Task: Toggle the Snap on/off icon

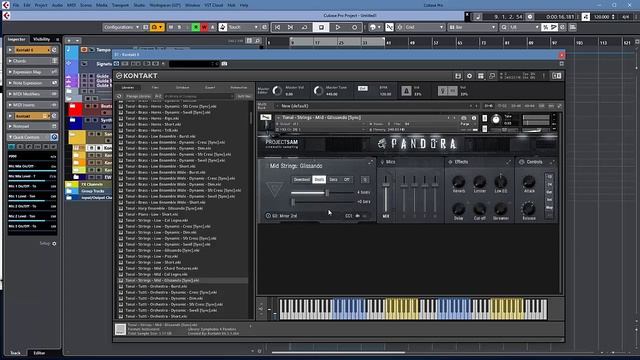Action: [389, 27]
